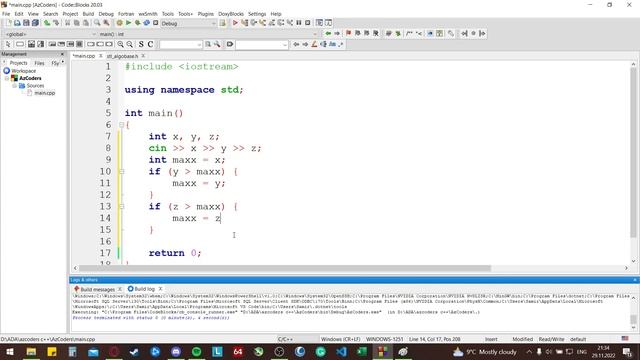Click the highlight marker pen icon

click(x=314, y=44)
